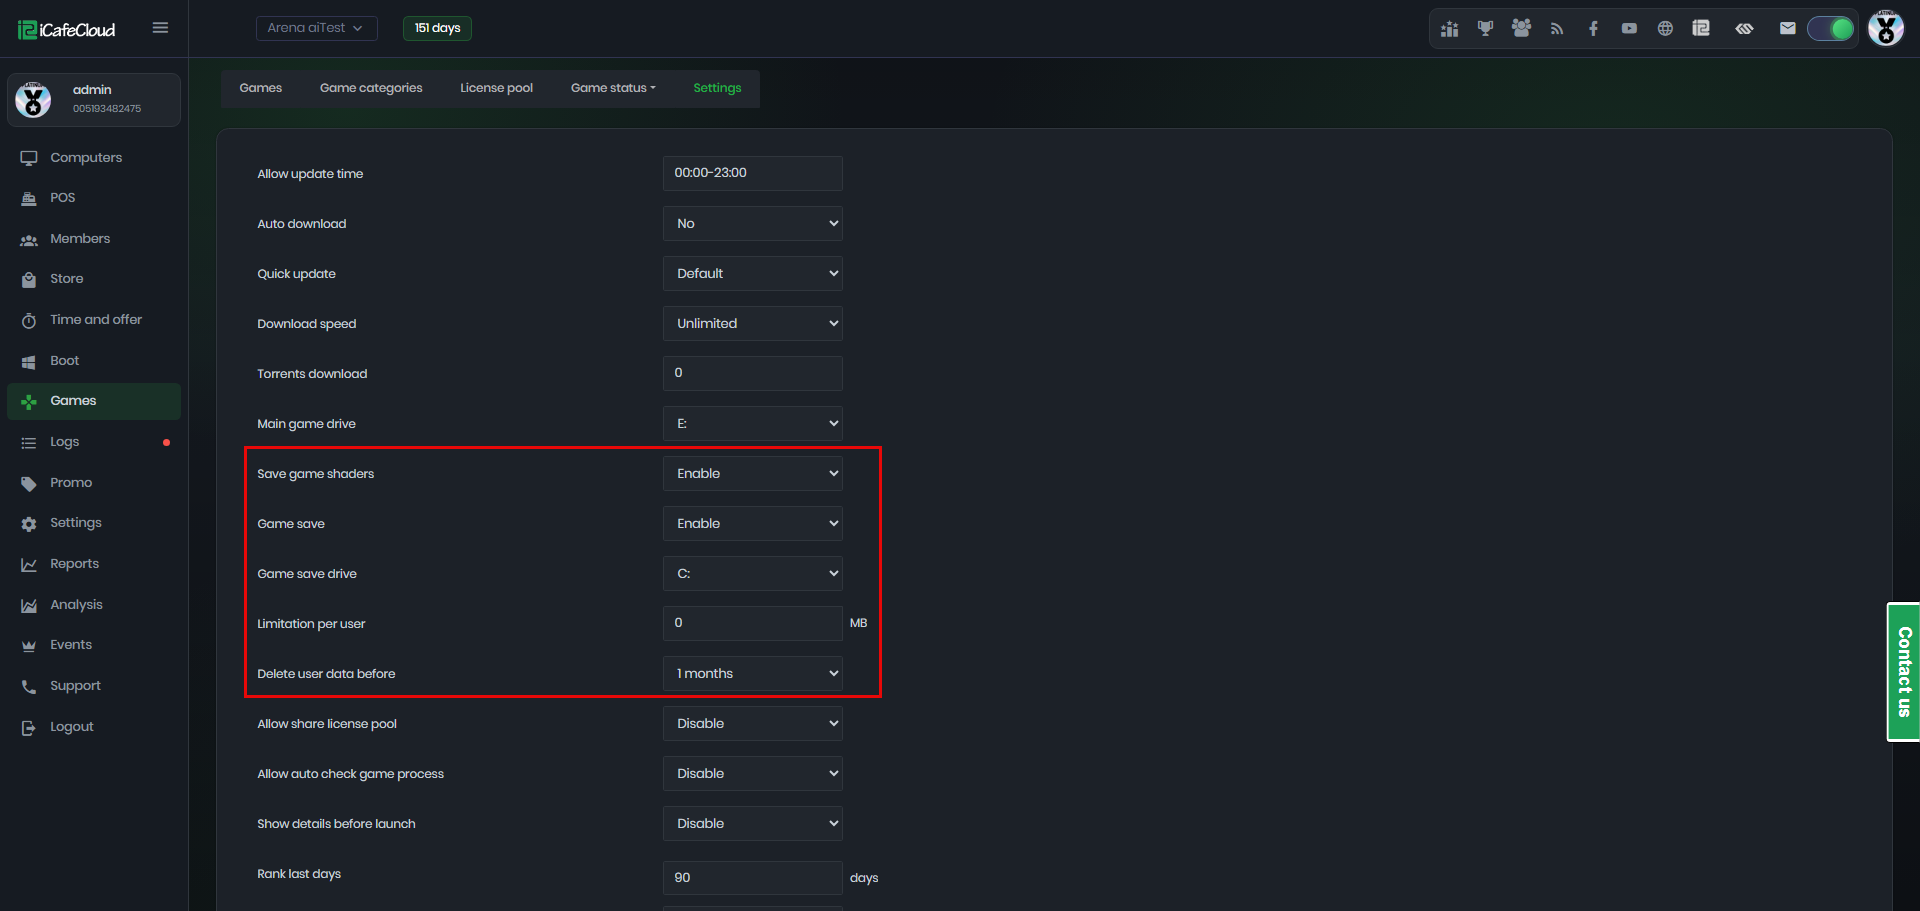Click the handshake partner icon

click(x=1744, y=29)
